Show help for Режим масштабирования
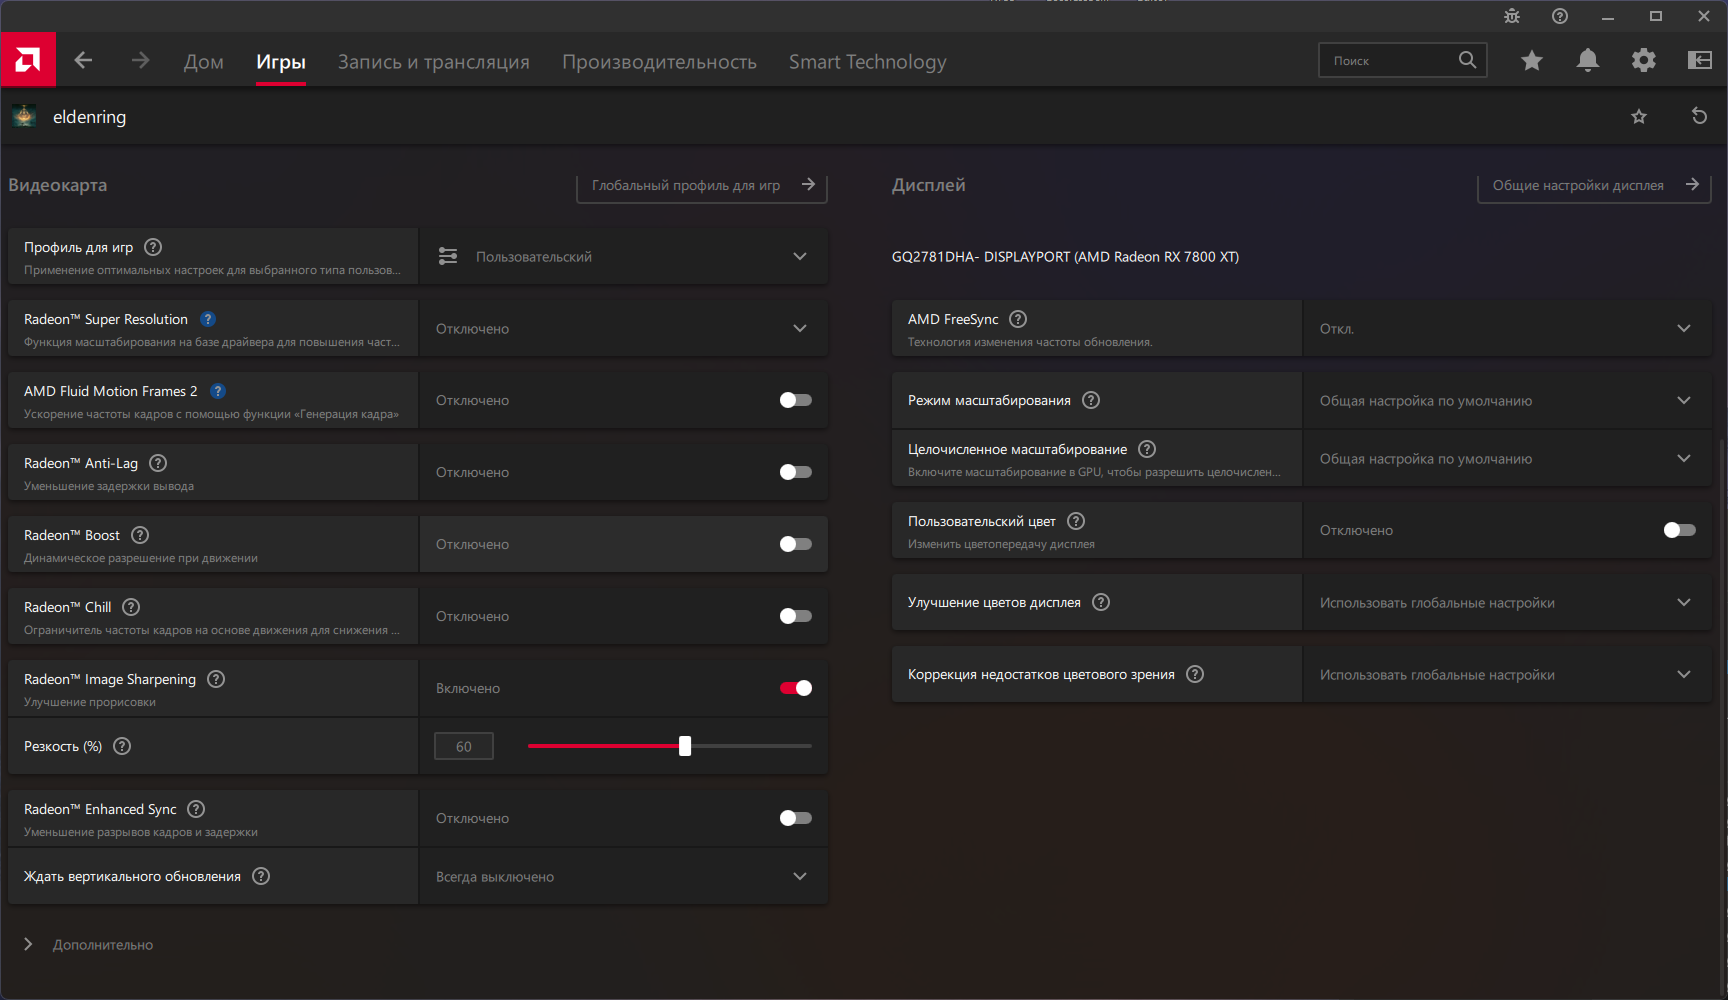Viewport: 1728px width, 1000px height. tap(1091, 400)
